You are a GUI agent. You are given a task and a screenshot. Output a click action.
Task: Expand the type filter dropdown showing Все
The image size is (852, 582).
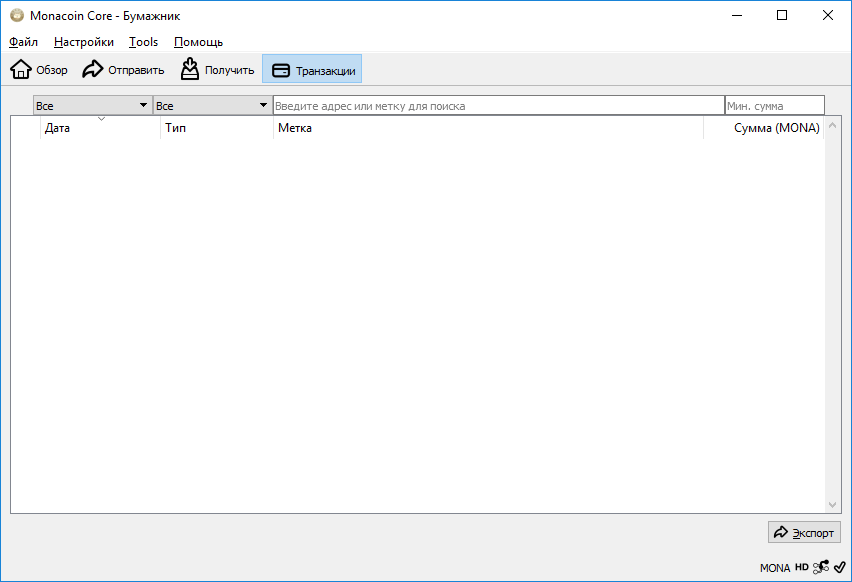(212, 105)
